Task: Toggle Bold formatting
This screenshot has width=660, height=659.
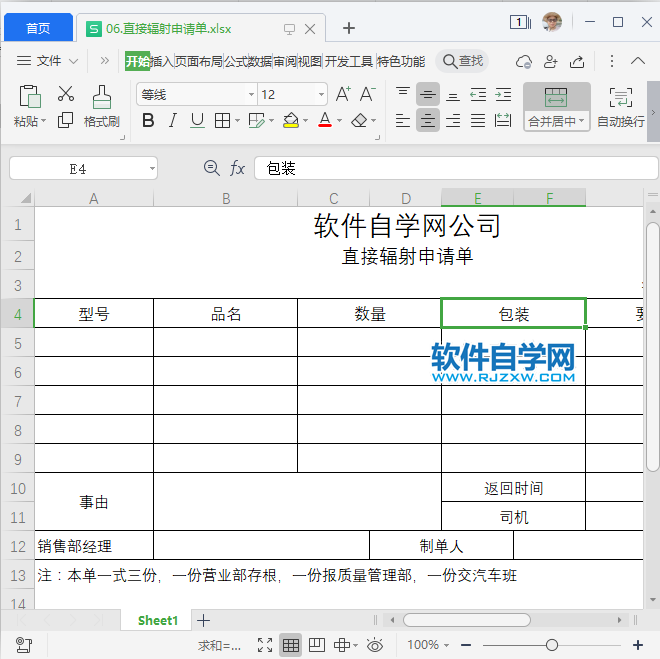Action: (x=148, y=121)
